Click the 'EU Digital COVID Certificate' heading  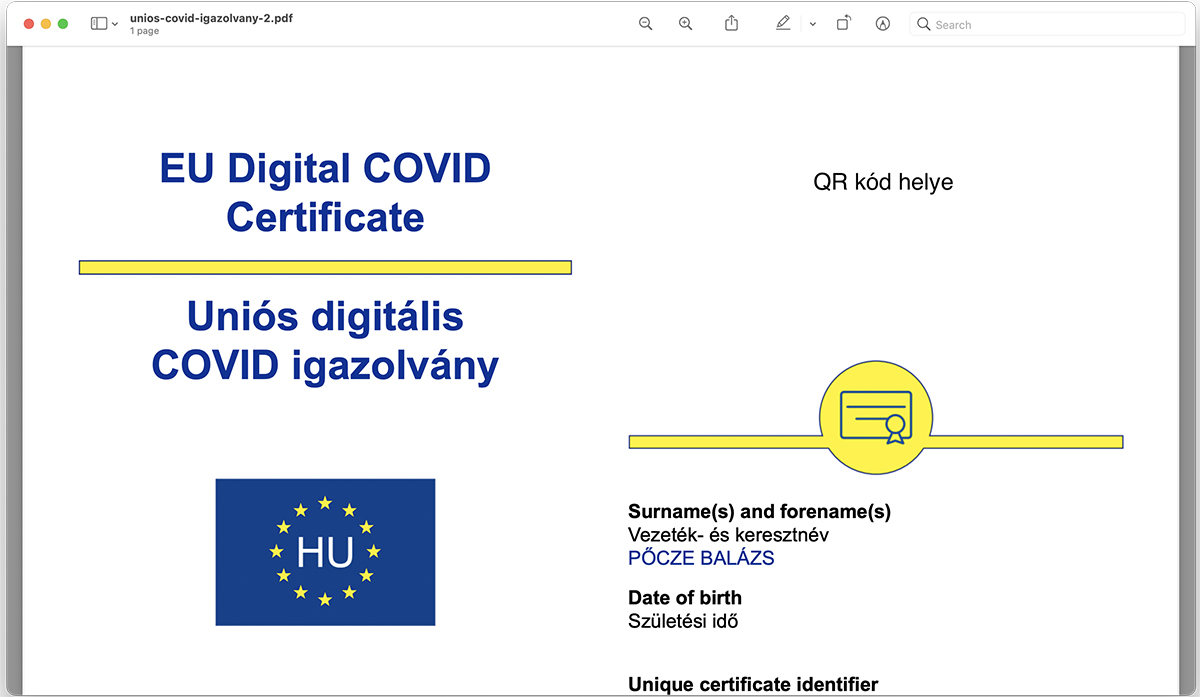click(325, 192)
